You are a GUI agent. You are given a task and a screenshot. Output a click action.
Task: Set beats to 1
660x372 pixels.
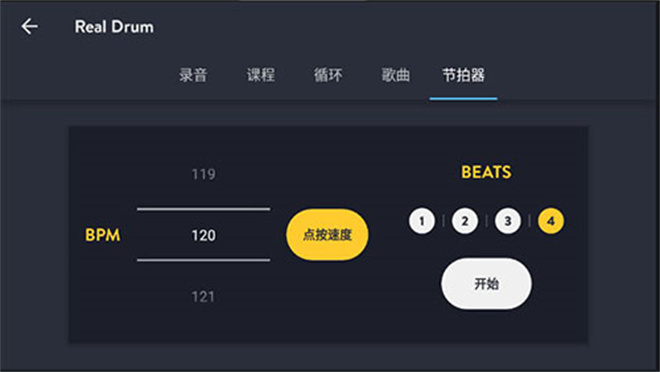click(x=422, y=221)
